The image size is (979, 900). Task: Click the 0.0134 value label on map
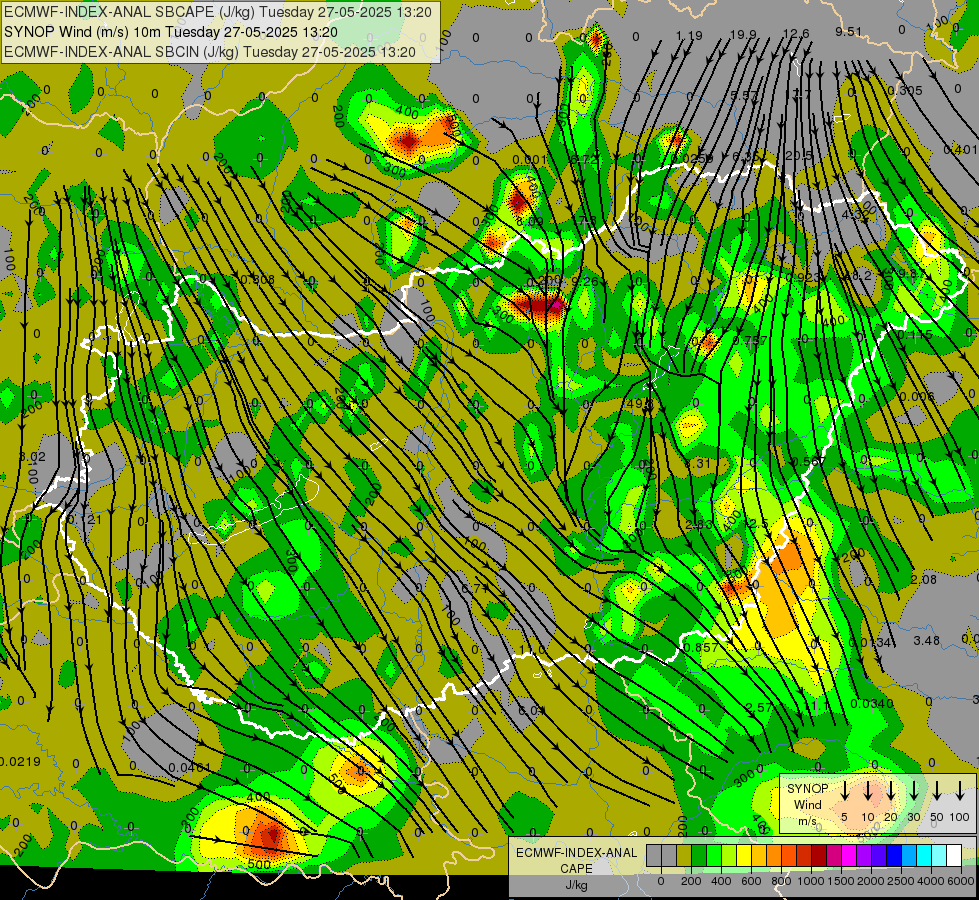coord(870,643)
